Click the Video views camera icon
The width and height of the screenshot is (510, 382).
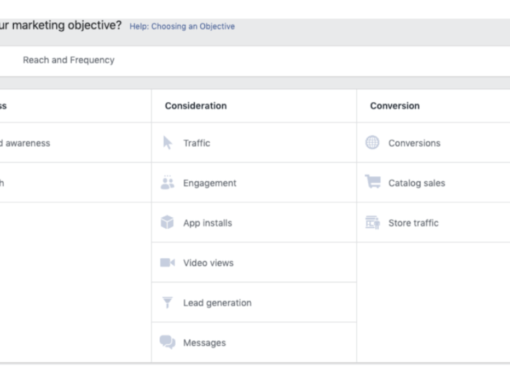(x=167, y=263)
